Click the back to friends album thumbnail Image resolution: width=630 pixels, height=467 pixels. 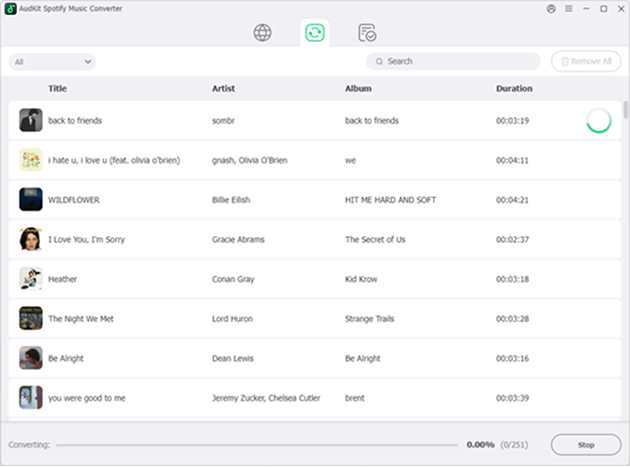coord(31,120)
